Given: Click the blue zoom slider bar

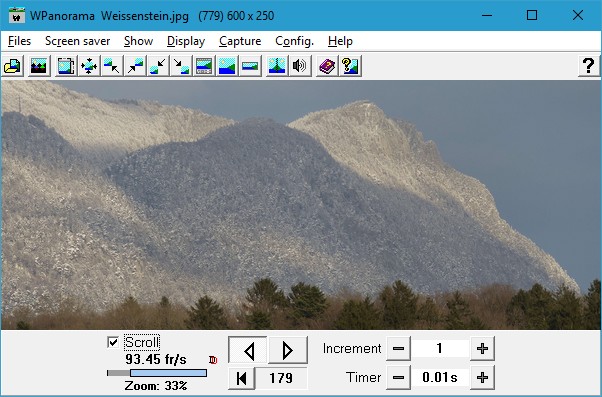Looking at the screenshot, I should tap(169, 373).
